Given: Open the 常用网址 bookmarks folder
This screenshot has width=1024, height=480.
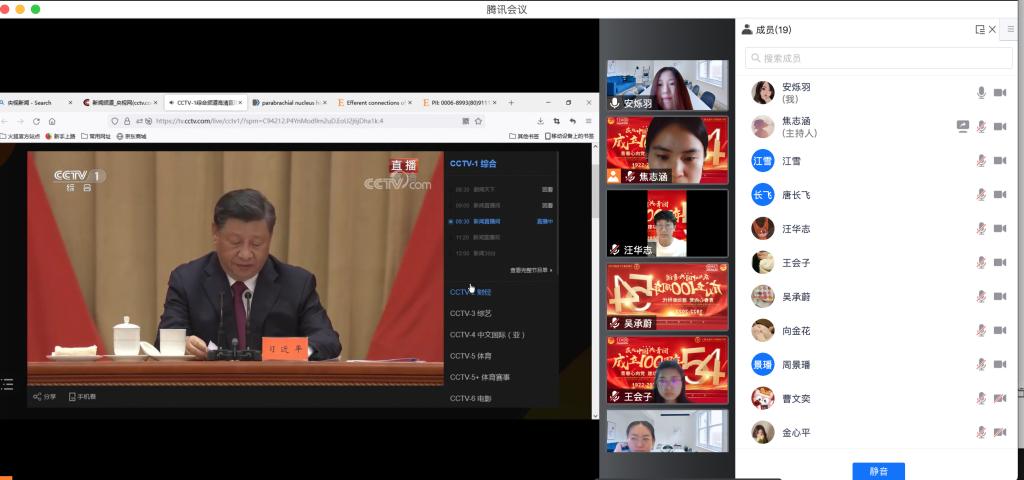Looking at the screenshot, I should click(x=95, y=136).
